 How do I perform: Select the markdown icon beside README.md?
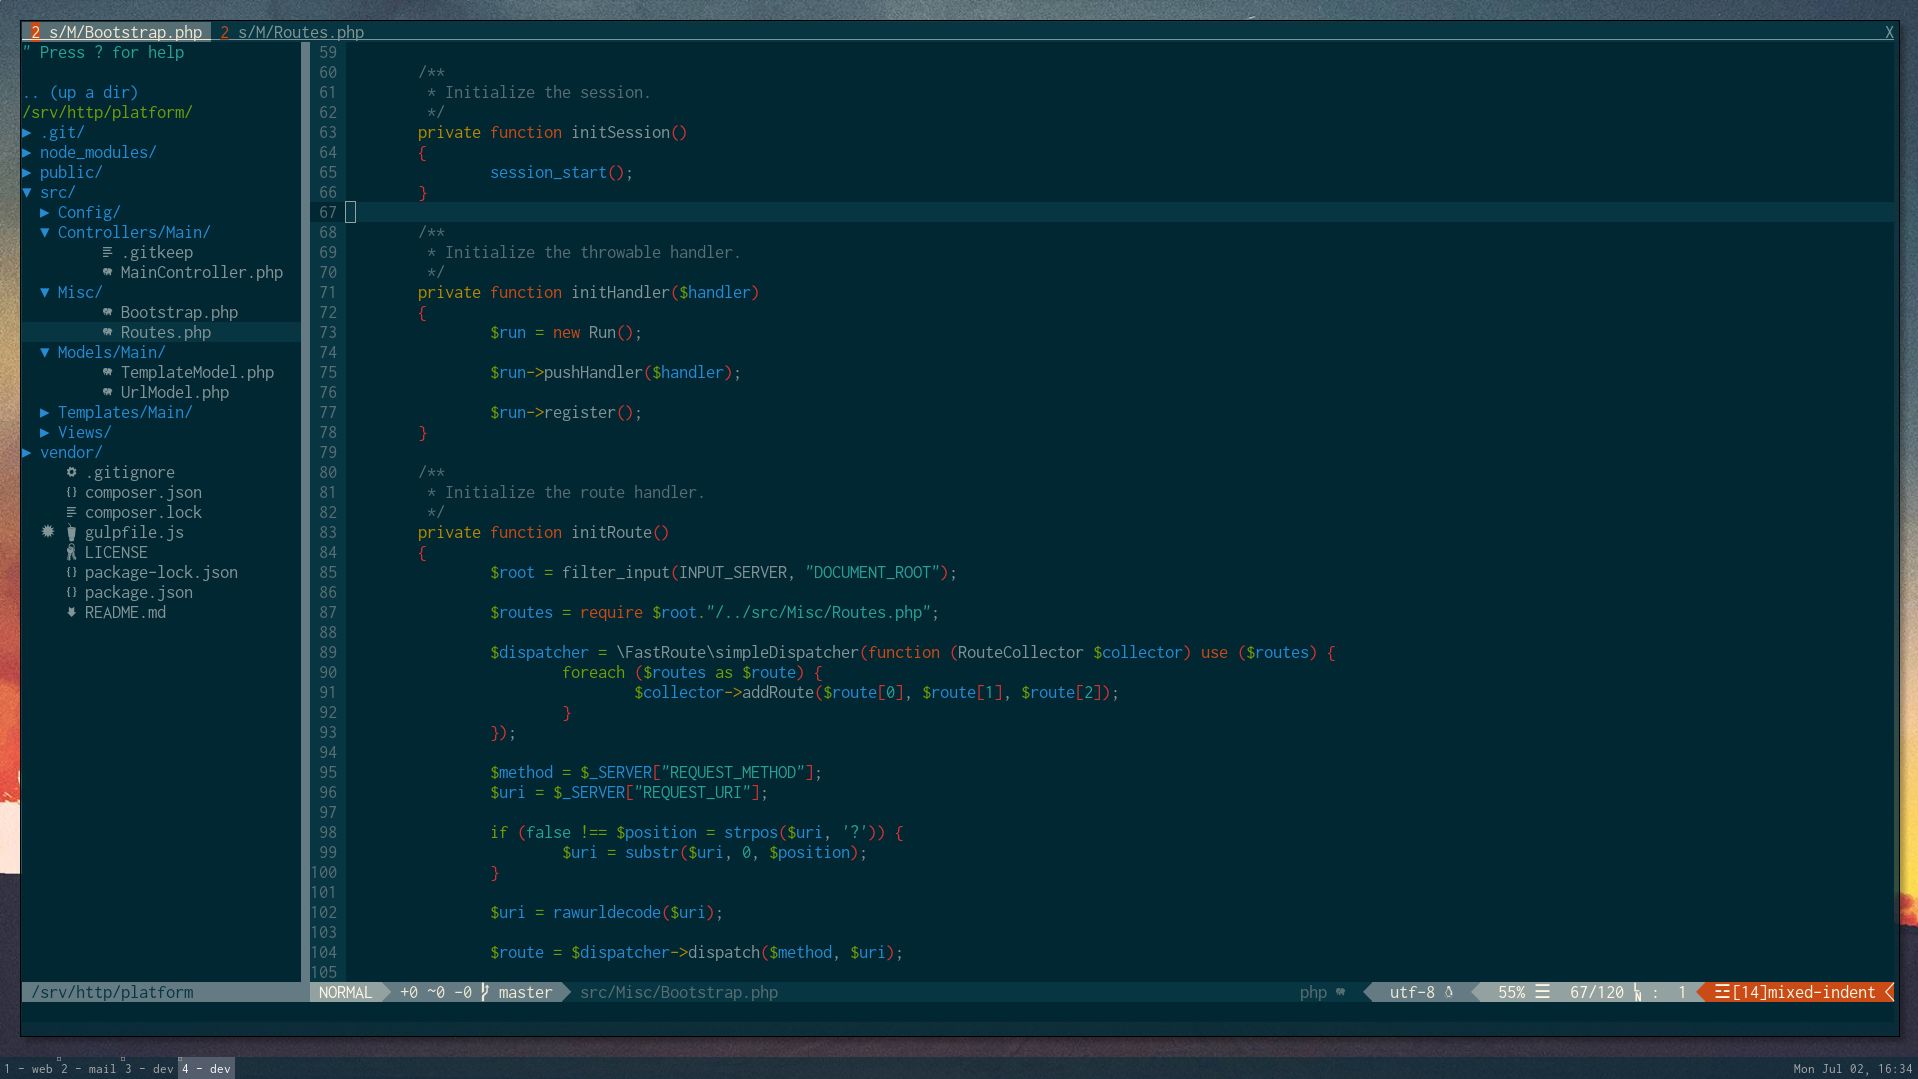70,612
